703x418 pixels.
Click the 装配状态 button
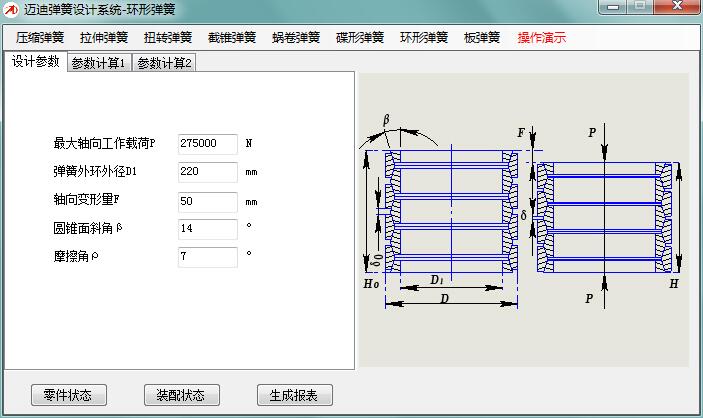click(182, 395)
